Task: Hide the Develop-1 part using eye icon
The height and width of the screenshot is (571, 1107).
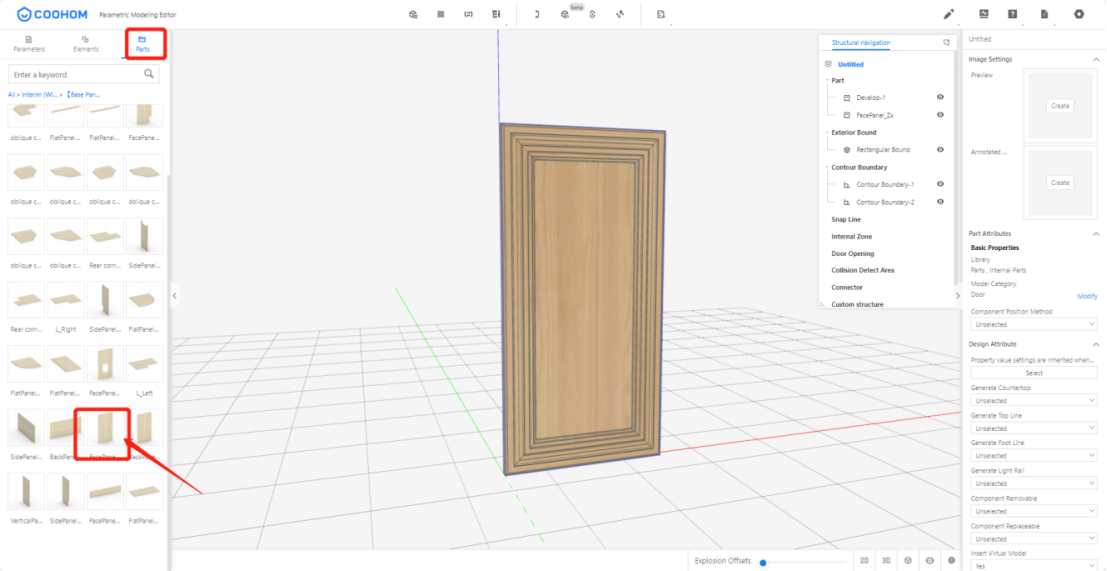Action: click(x=940, y=97)
